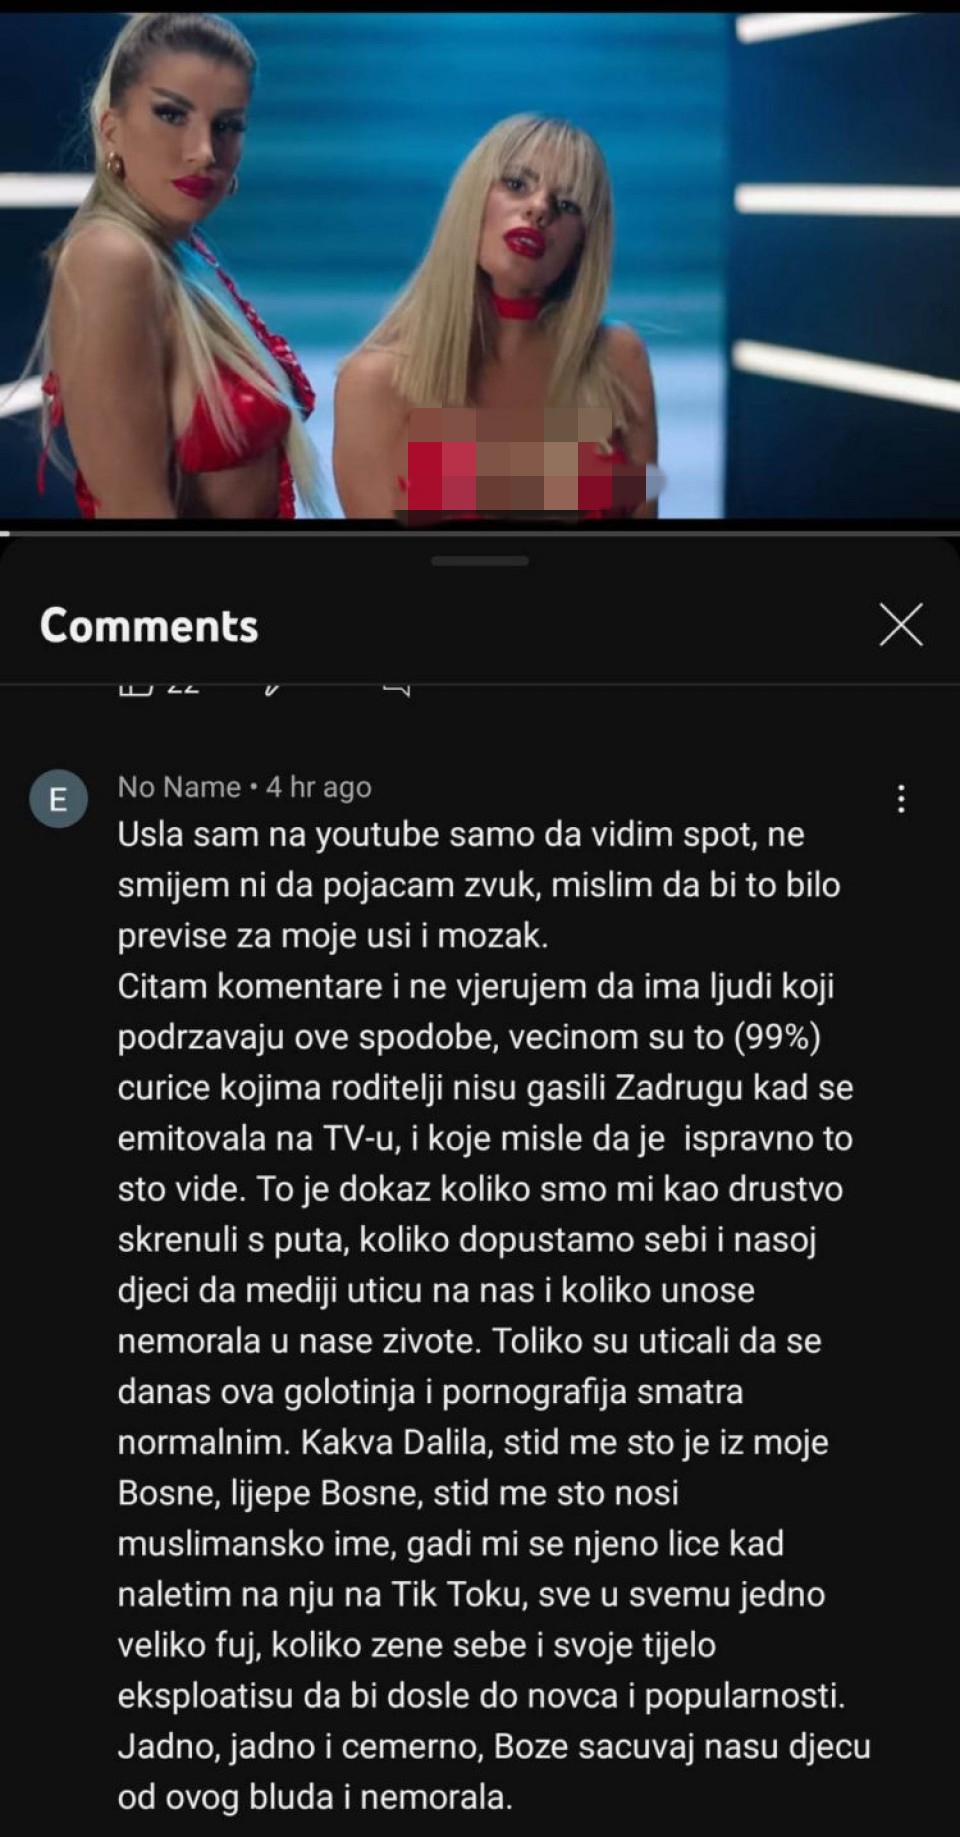Tap the 22 likes count
The image size is (960, 1837).
(182, 688)
